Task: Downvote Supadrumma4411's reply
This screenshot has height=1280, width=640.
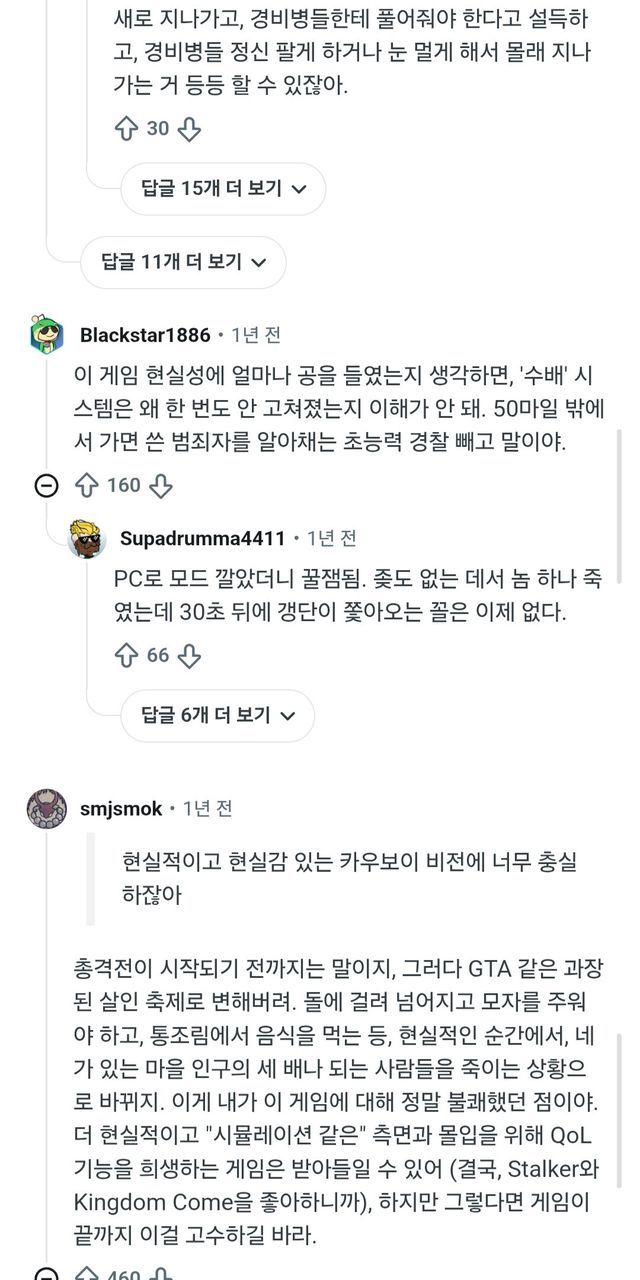Action: (x=189, y=655)
